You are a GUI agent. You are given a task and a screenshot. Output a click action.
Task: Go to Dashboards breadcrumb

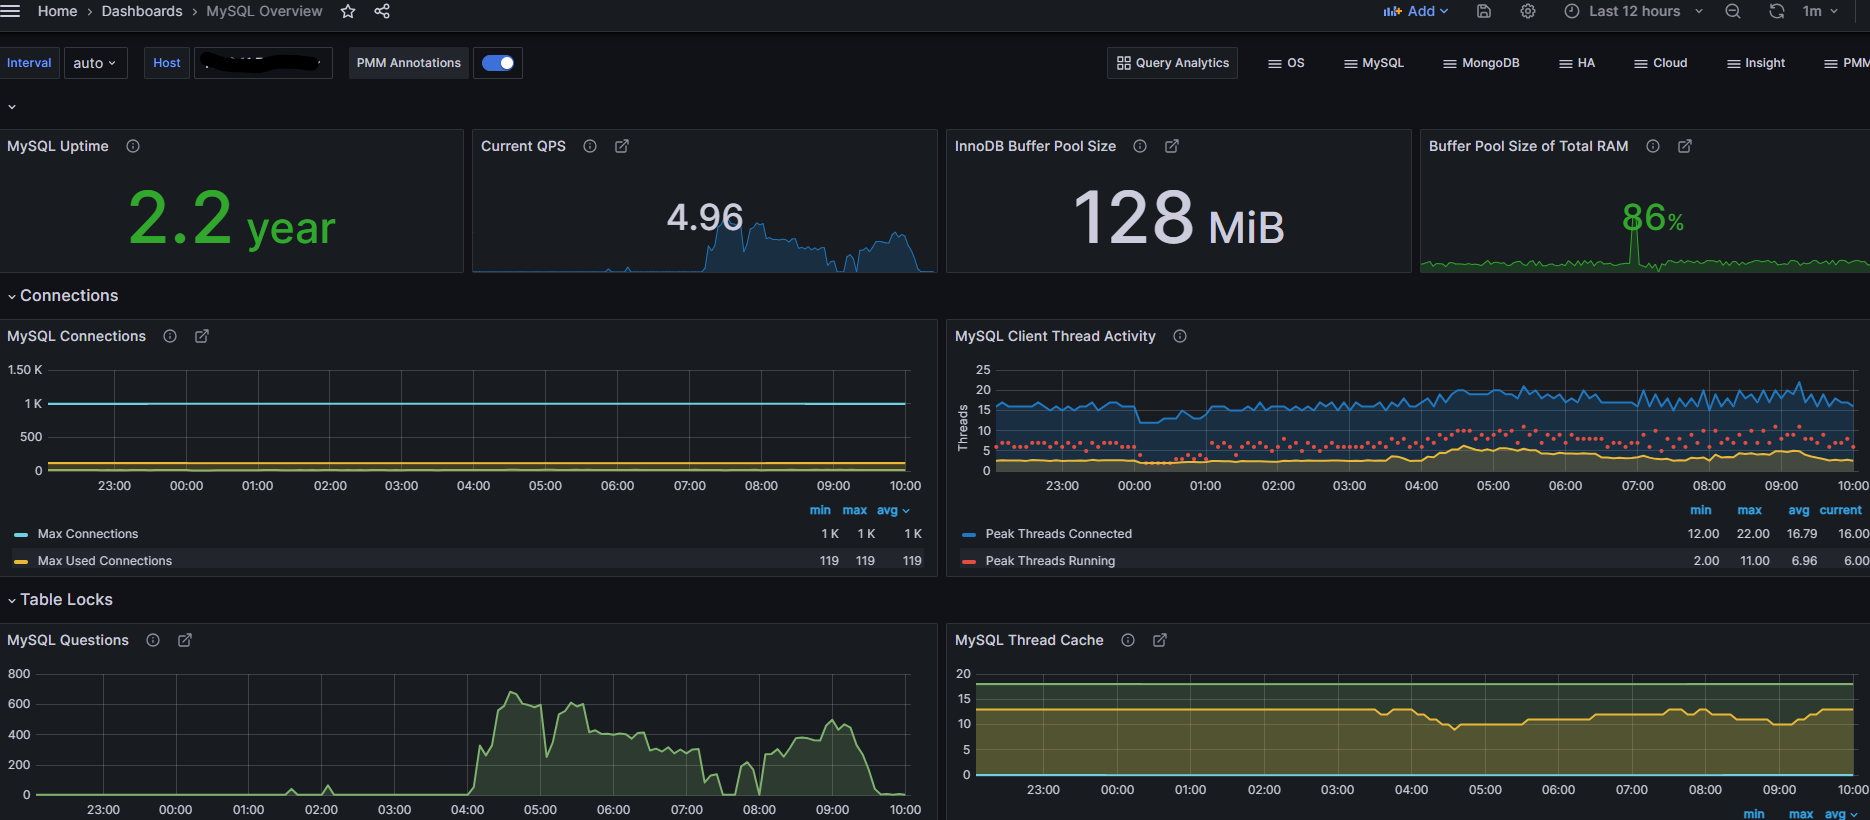(142, 11)
